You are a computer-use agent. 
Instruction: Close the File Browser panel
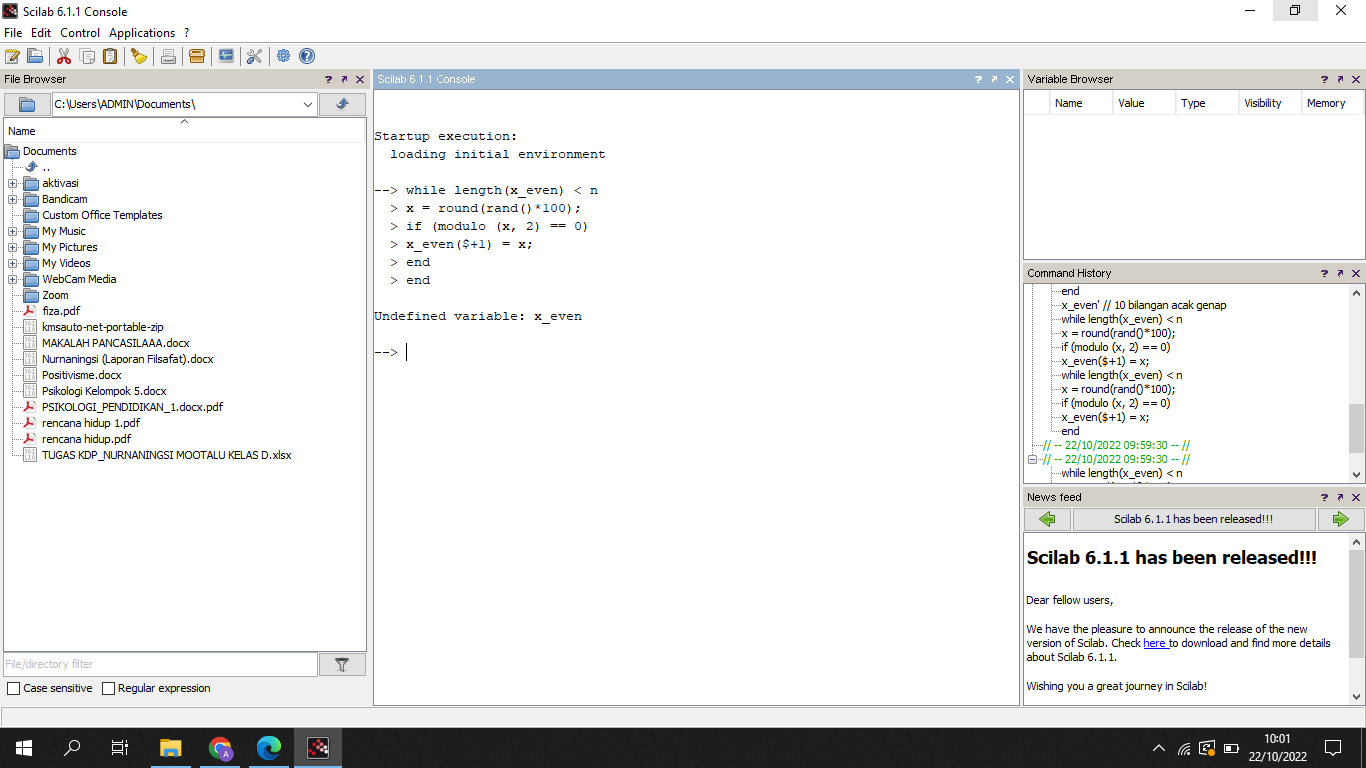pyautogui.click(x=360, y=79)
